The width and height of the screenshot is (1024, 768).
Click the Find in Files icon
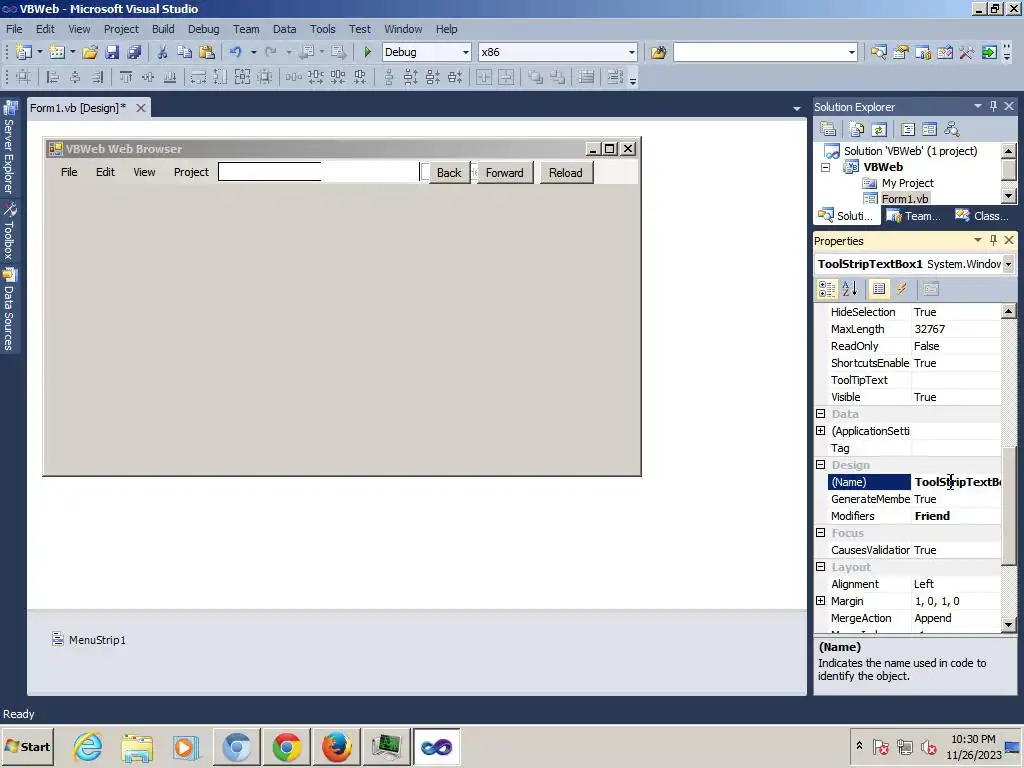click(x=658, y=52)
